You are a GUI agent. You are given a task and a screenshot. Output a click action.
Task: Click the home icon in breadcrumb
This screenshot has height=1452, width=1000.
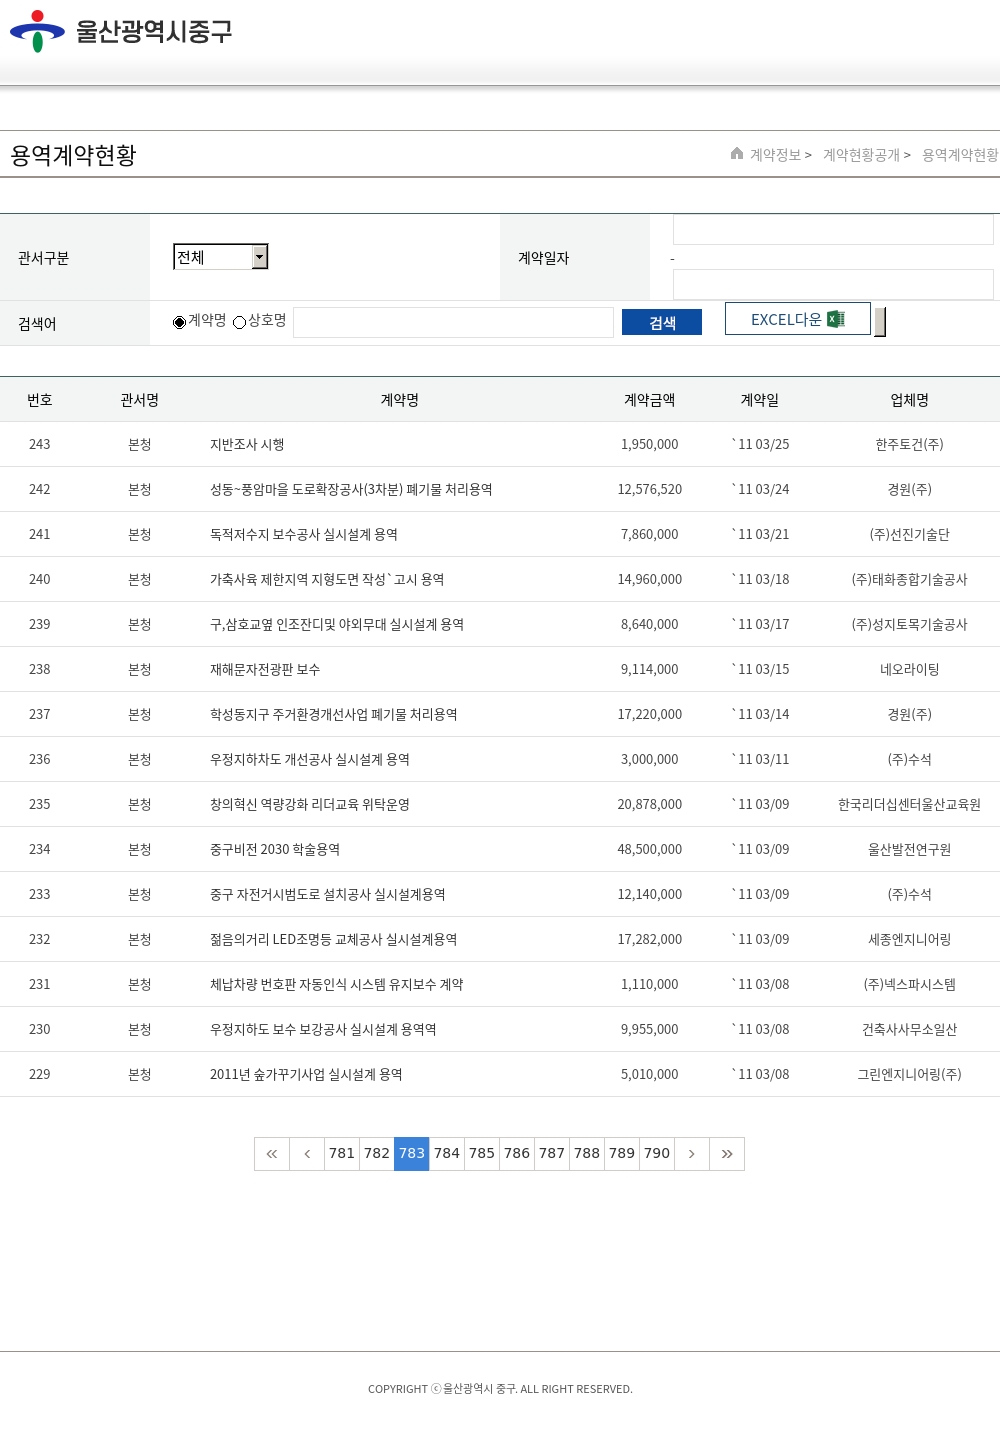tap(737, 154)
